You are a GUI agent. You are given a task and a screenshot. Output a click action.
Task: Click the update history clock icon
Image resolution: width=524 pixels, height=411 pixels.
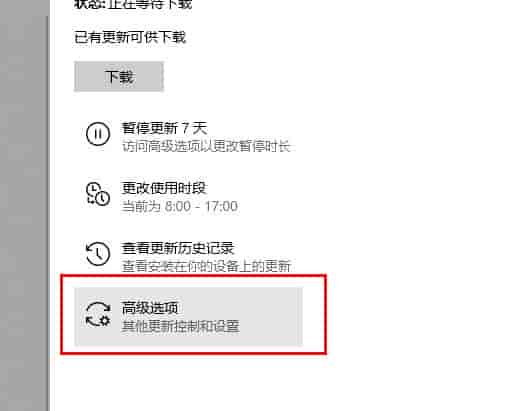pos(98,254)
